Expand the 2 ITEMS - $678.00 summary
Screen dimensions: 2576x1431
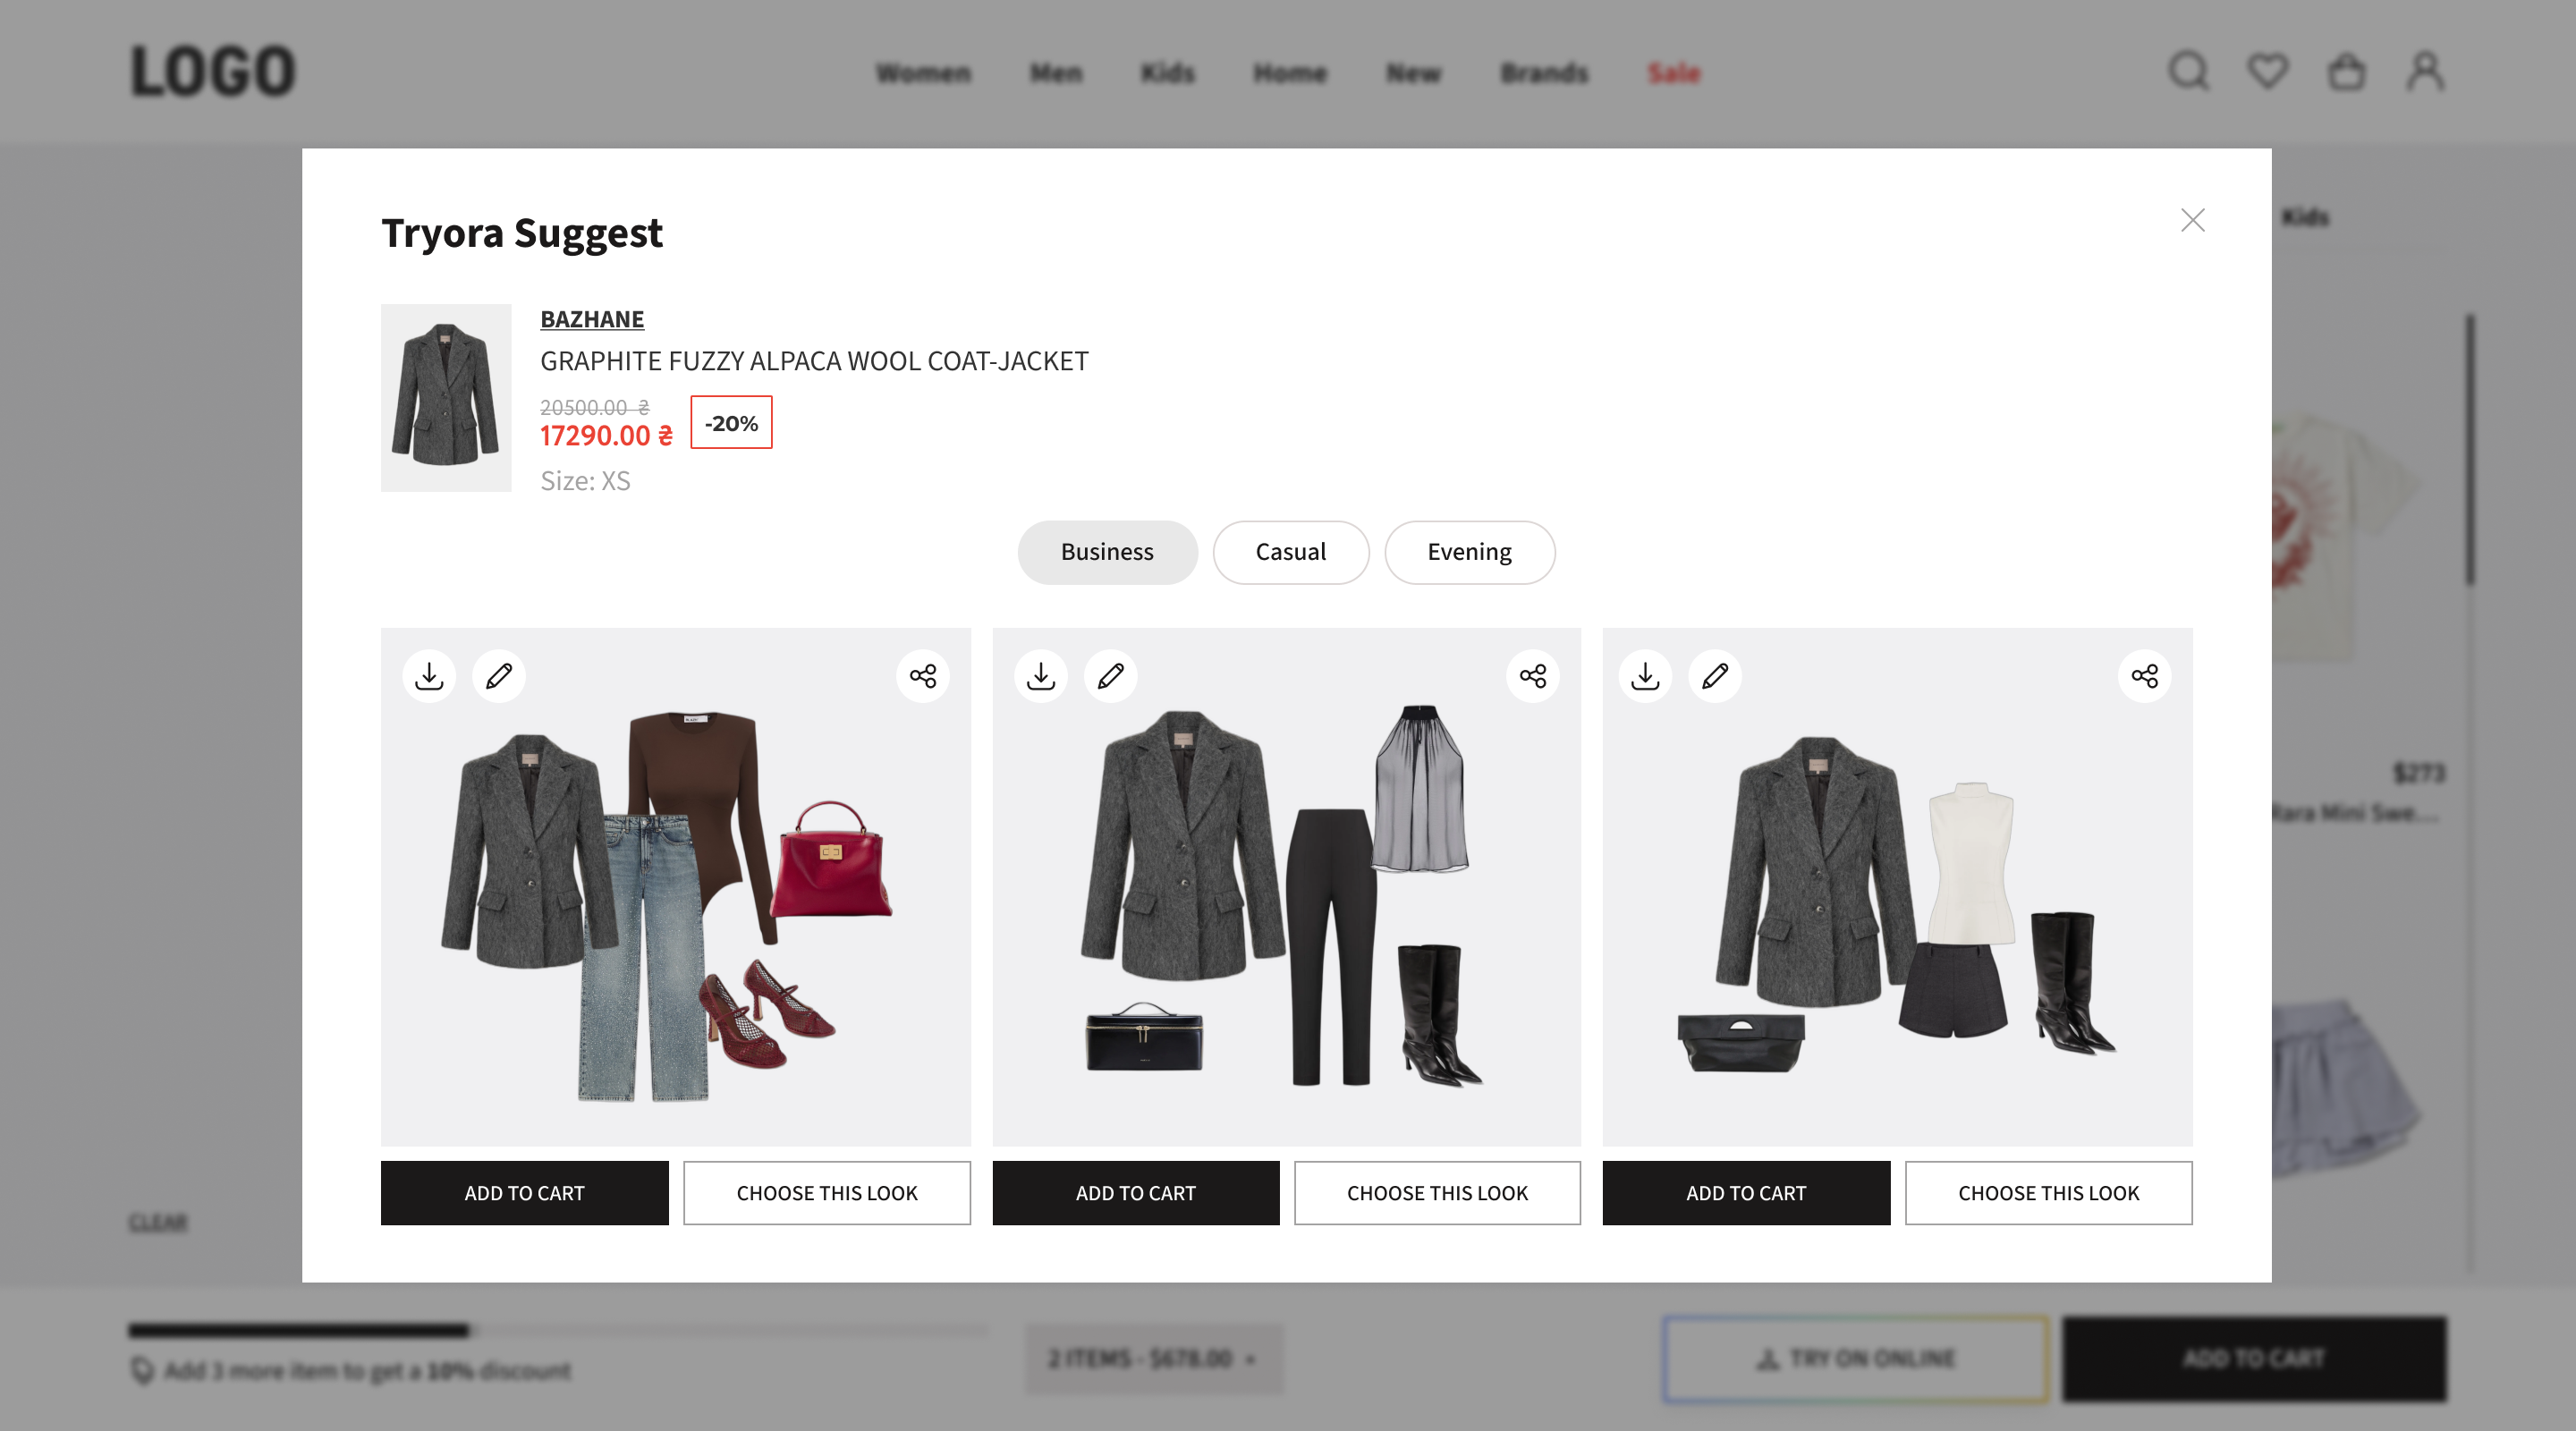tap(1154, 1358)
